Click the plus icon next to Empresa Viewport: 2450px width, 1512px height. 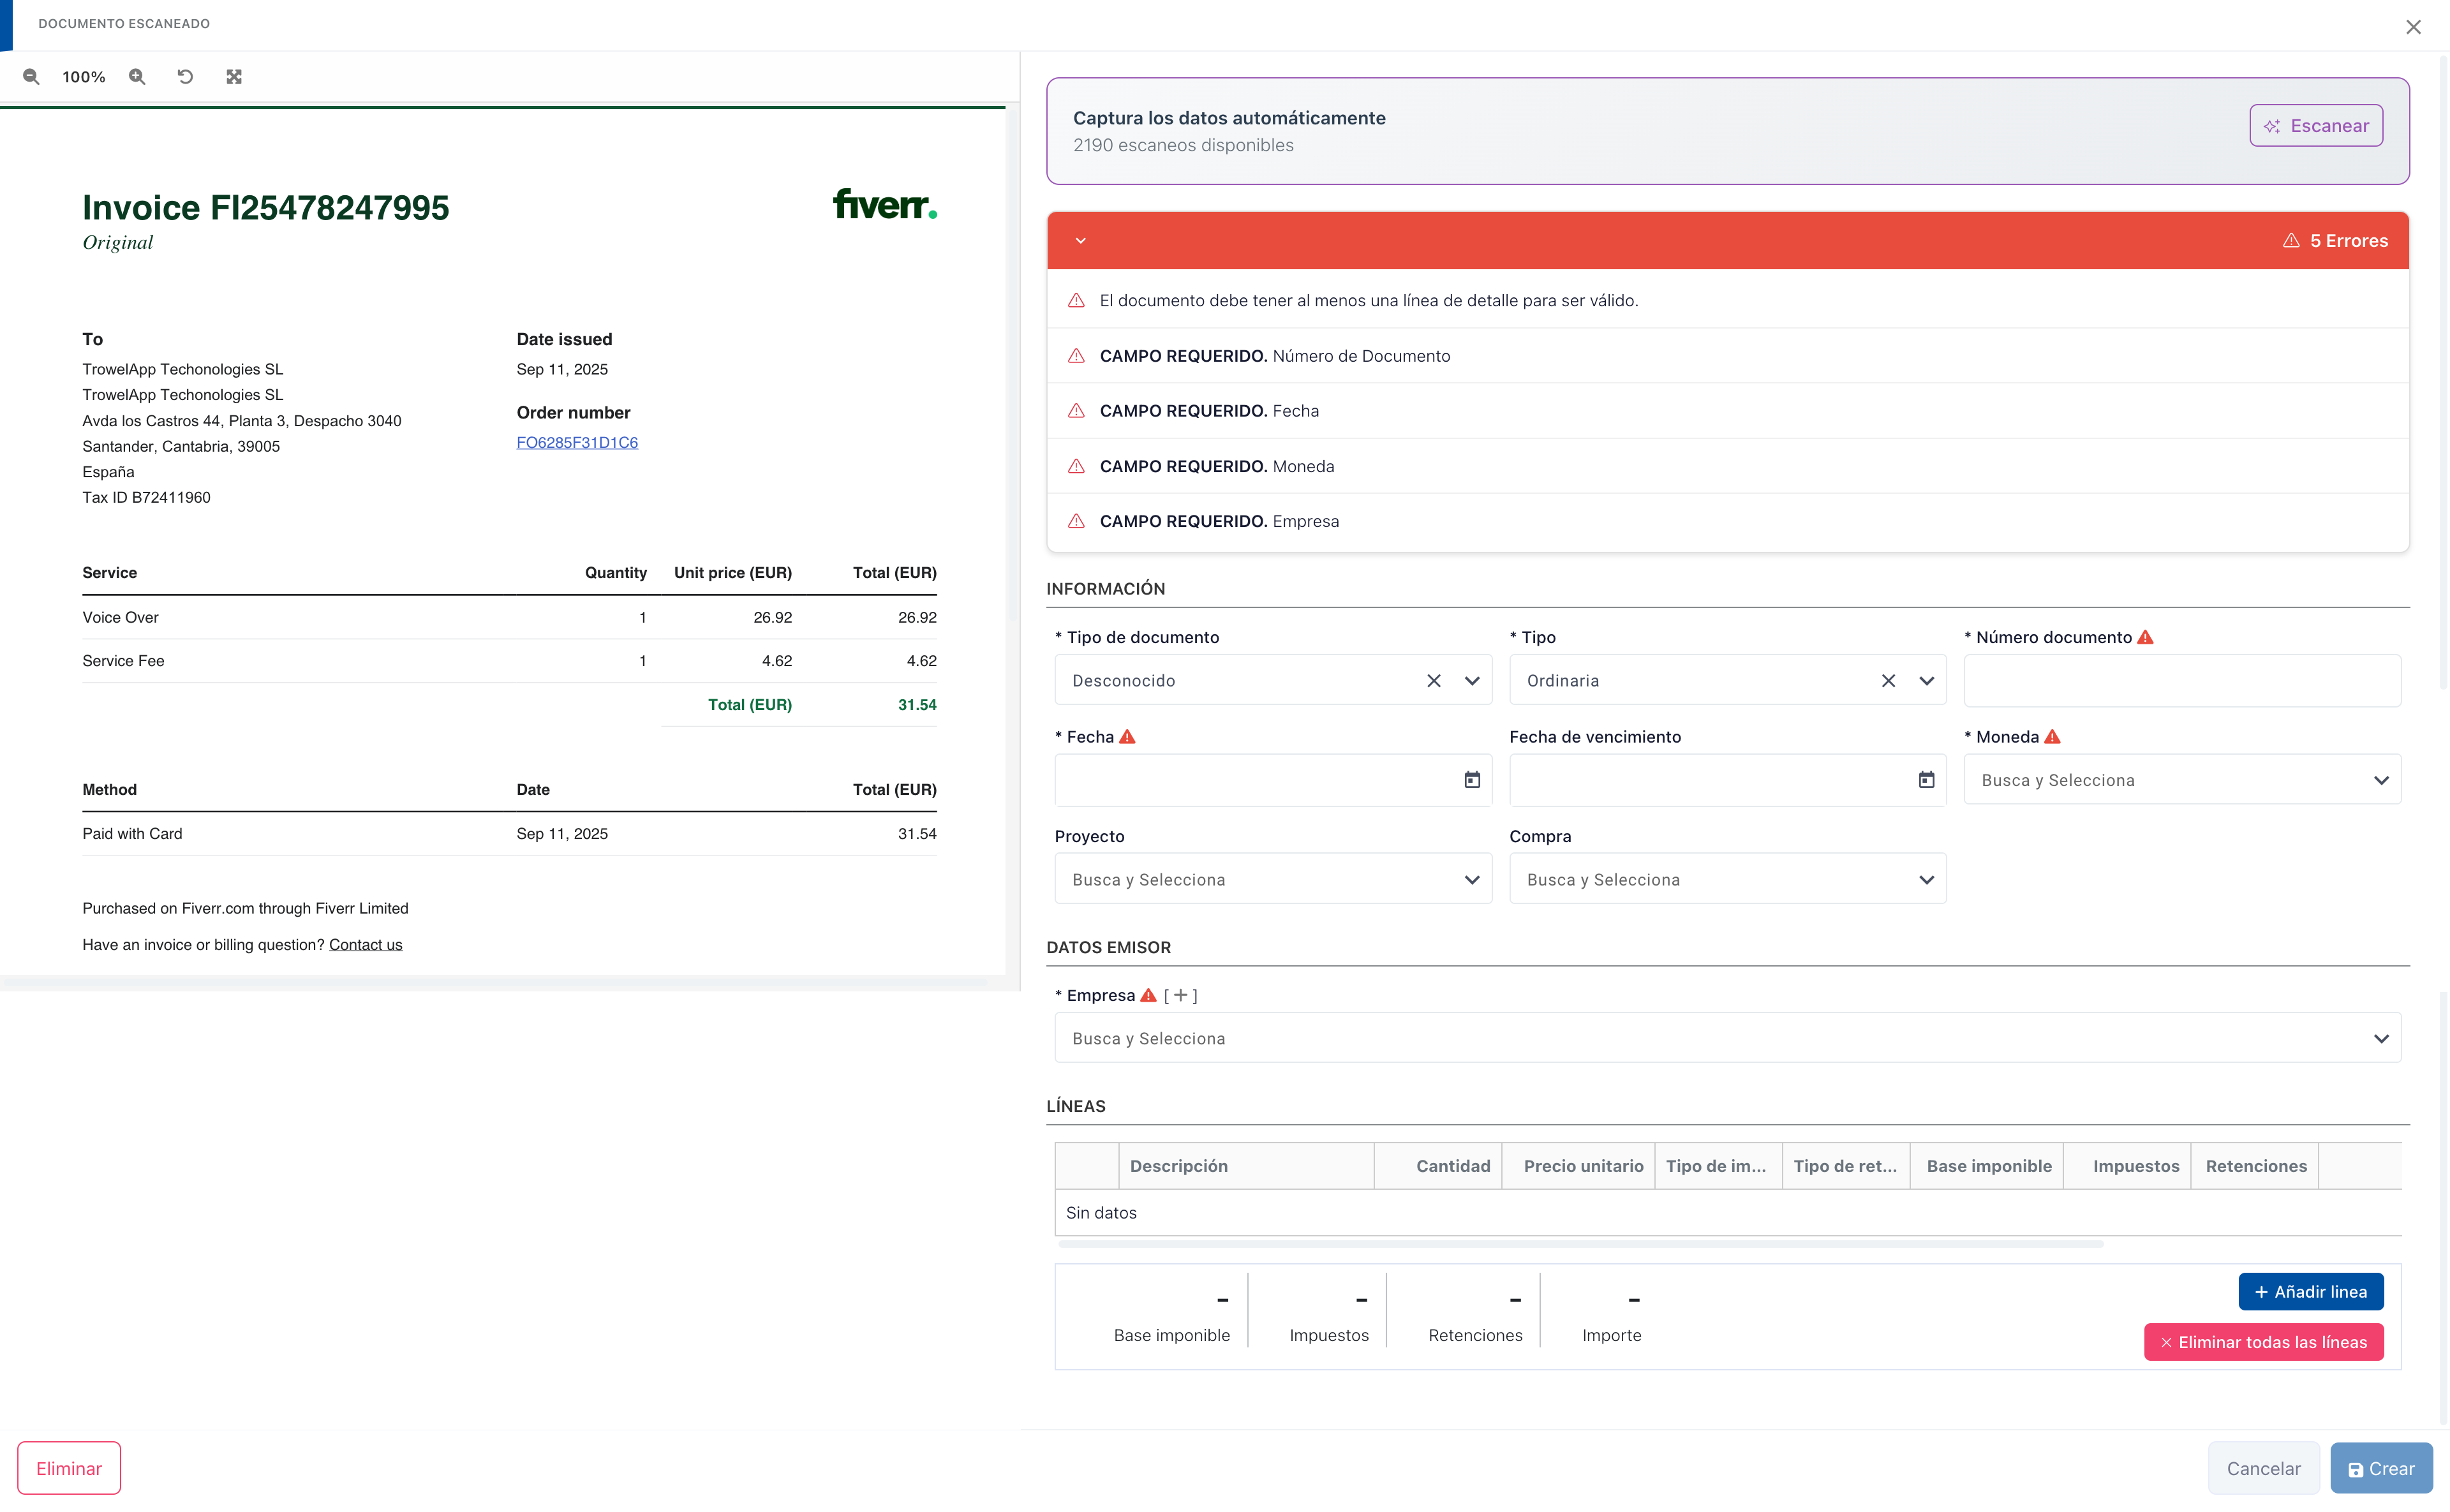point(1181,995)
